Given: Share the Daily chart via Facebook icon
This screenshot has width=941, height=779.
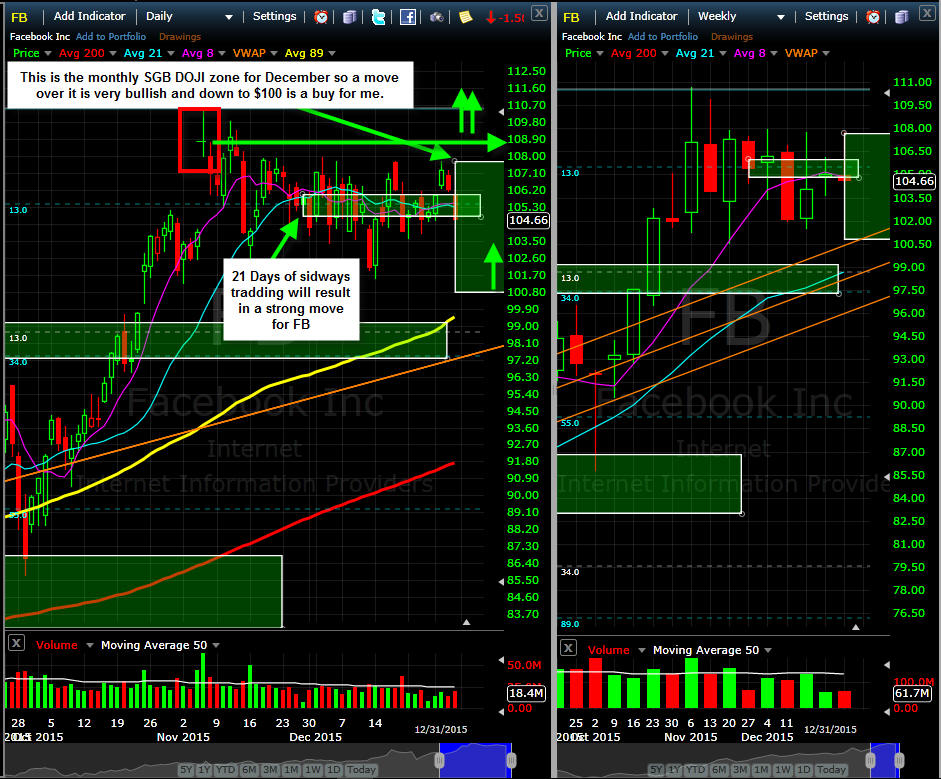Looking at the screenshot, I should click(407, 17).
